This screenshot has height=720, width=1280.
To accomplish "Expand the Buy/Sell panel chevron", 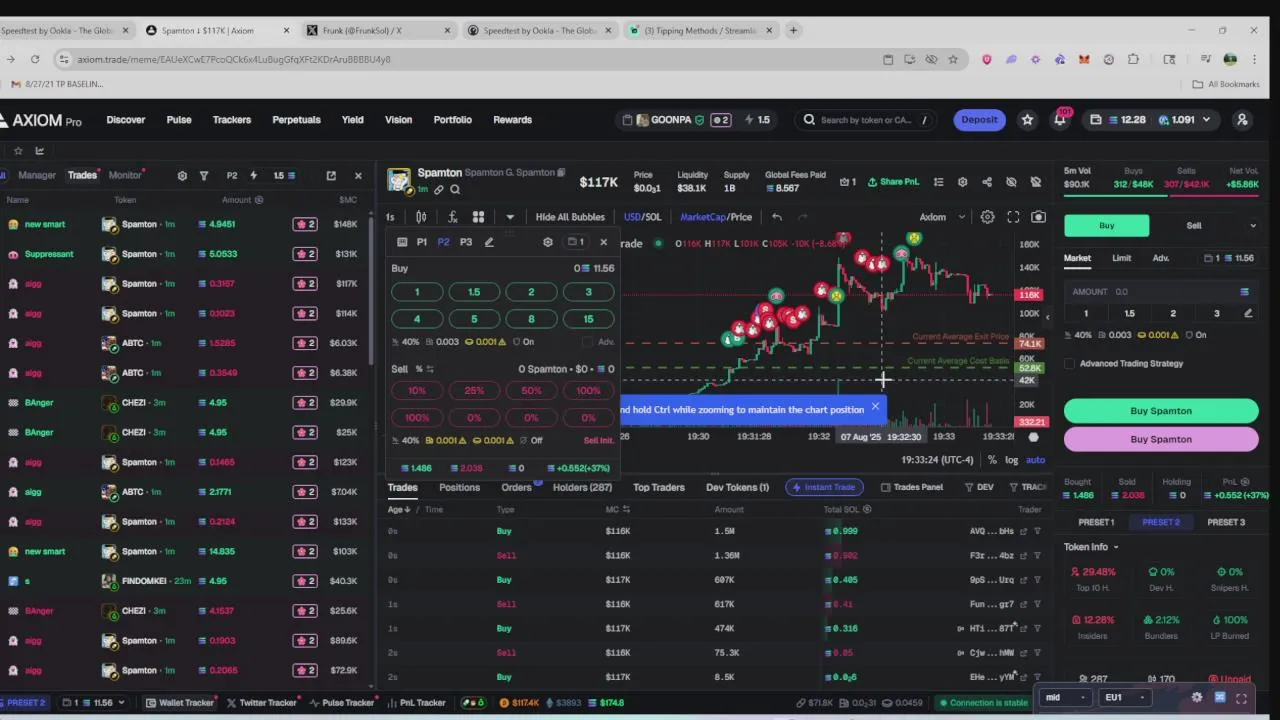I will 1253,226.
